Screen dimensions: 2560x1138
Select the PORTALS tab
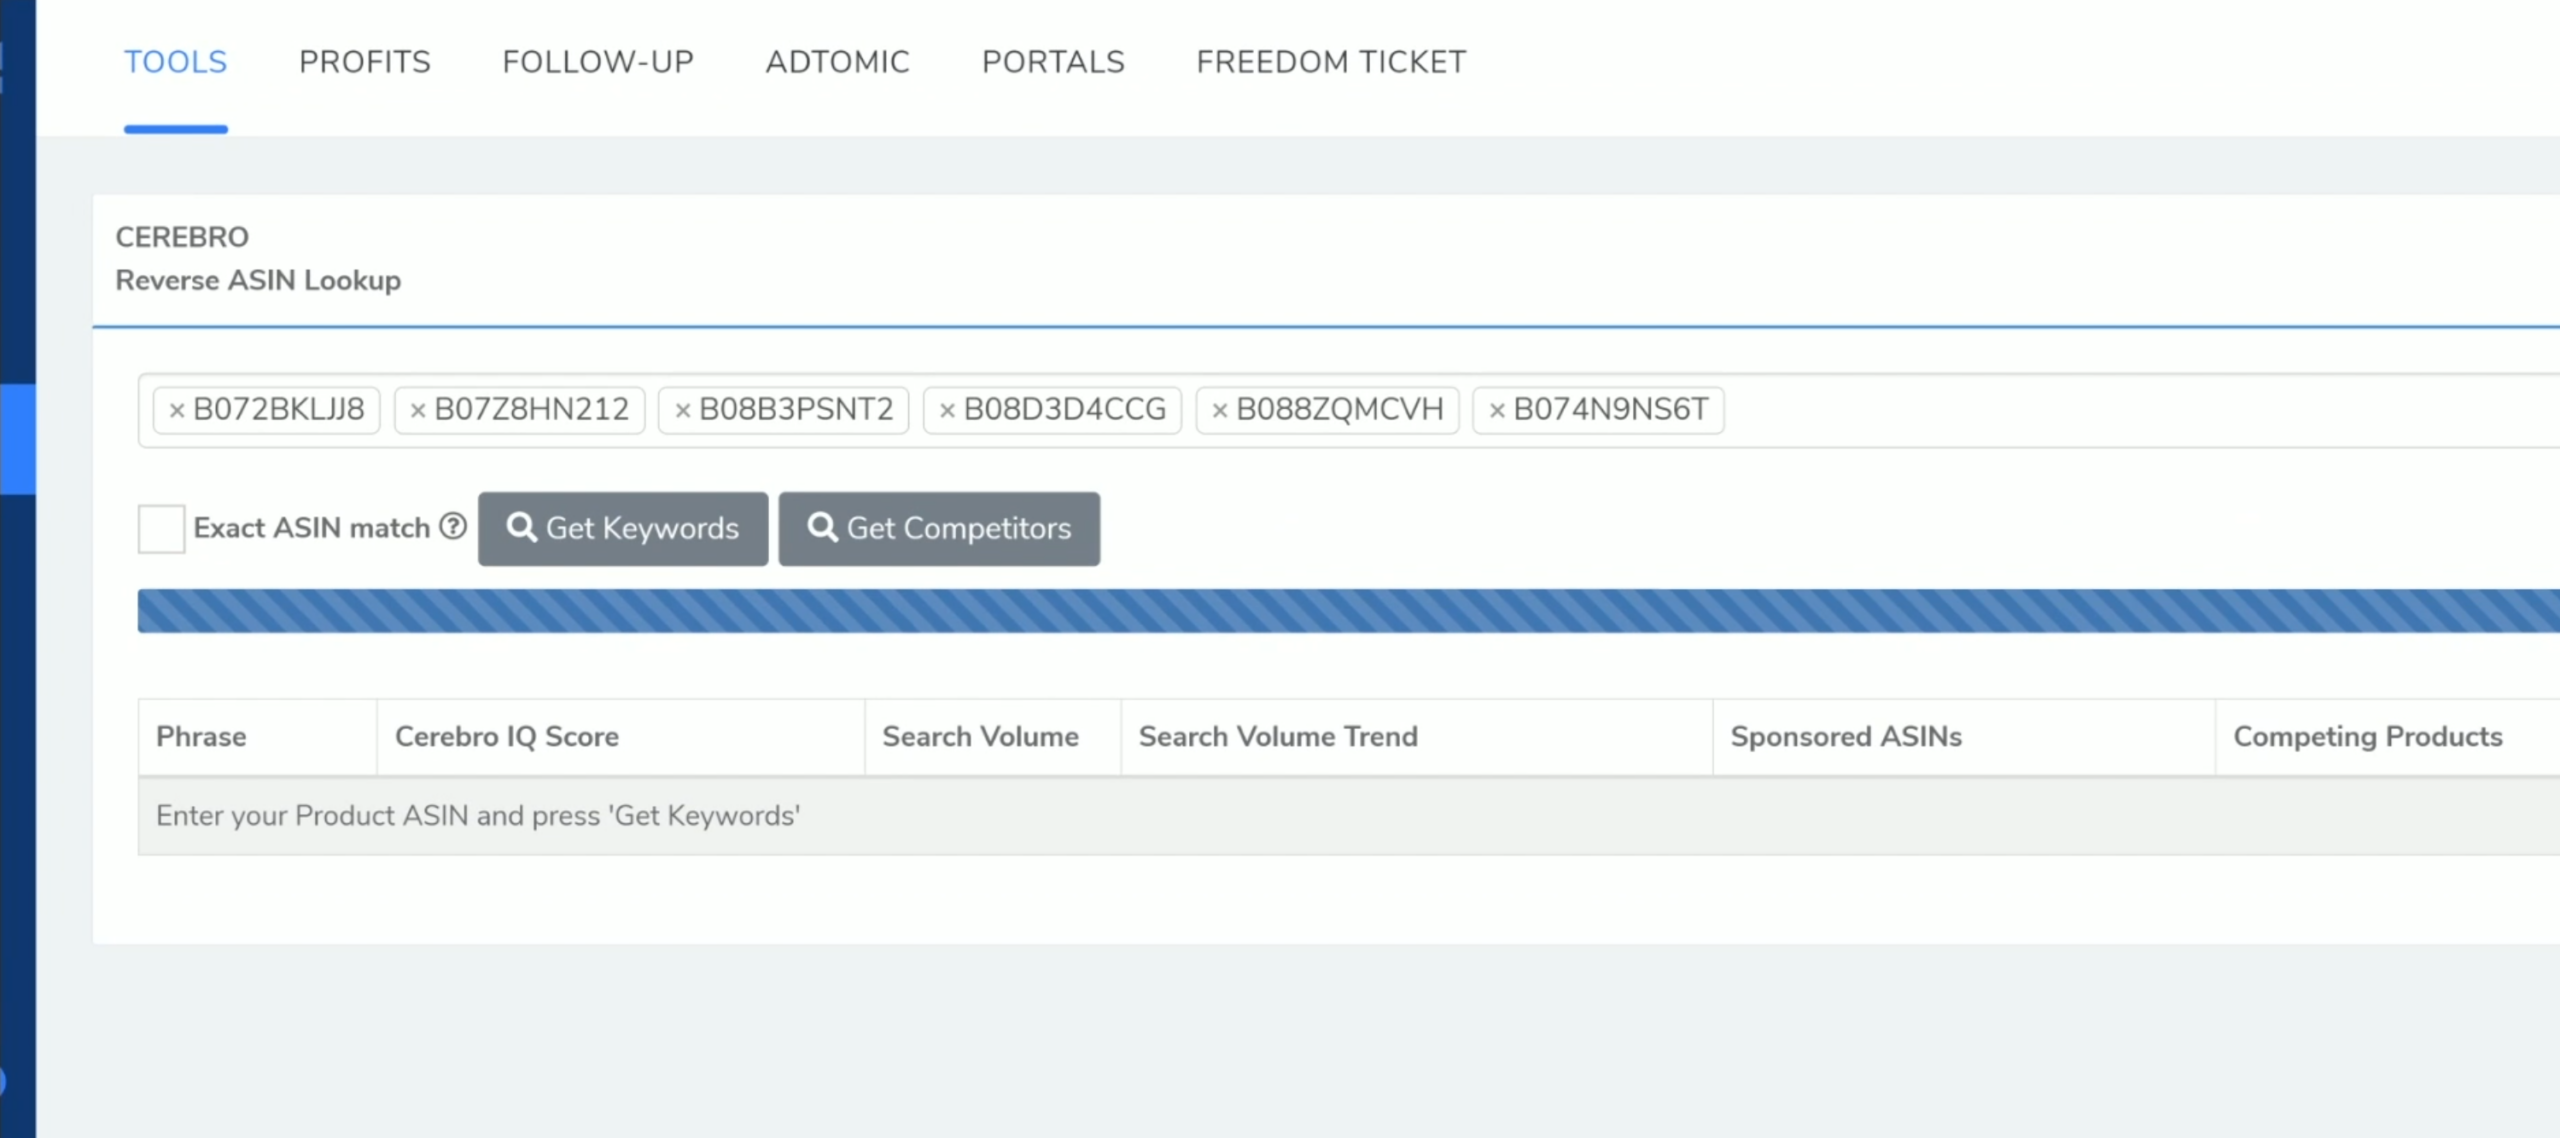[1052, 62]
